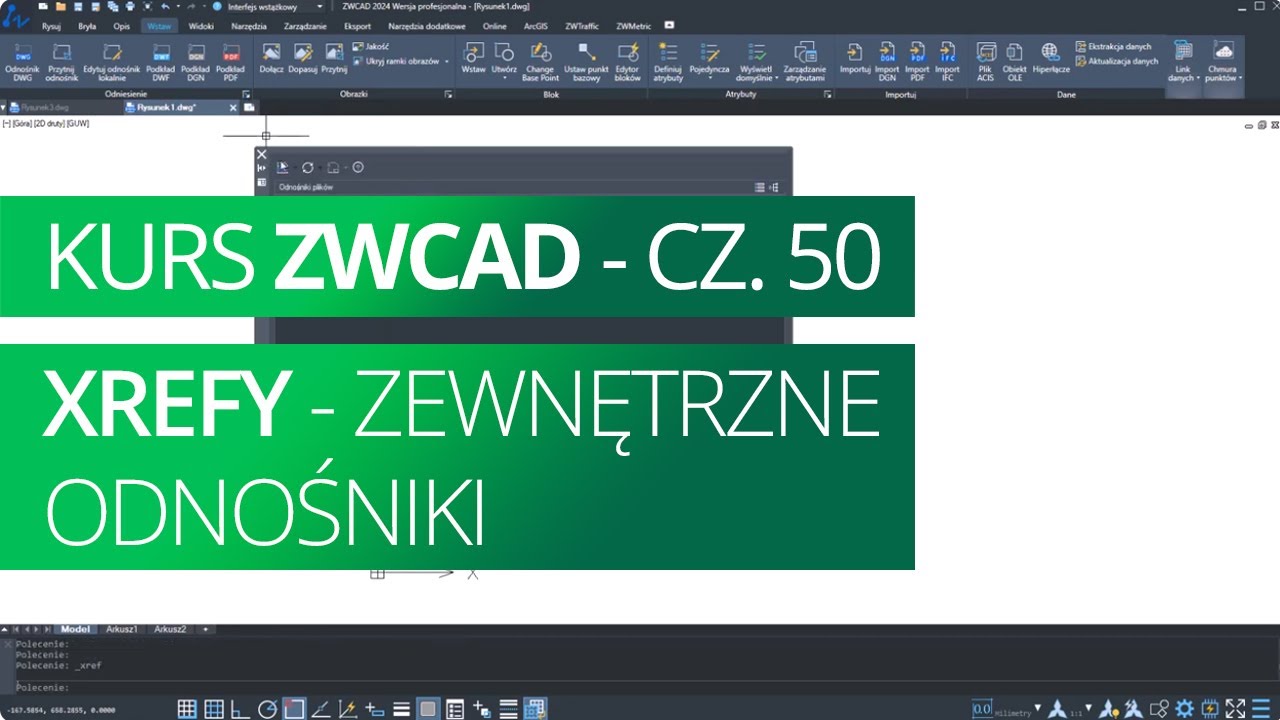Click Ustaw punkt bazowy
Viewport: 1280px width, 720px height.
pos(586,61)
